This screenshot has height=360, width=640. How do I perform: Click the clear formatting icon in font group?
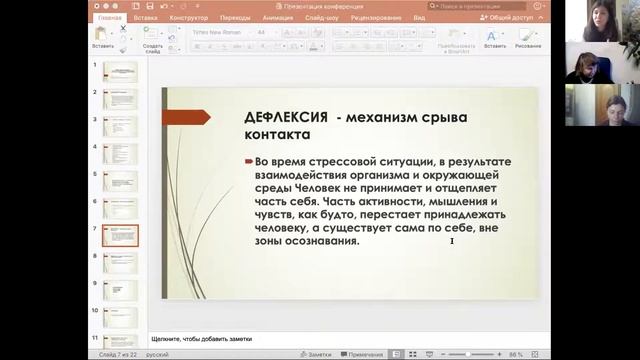point(317,32)
